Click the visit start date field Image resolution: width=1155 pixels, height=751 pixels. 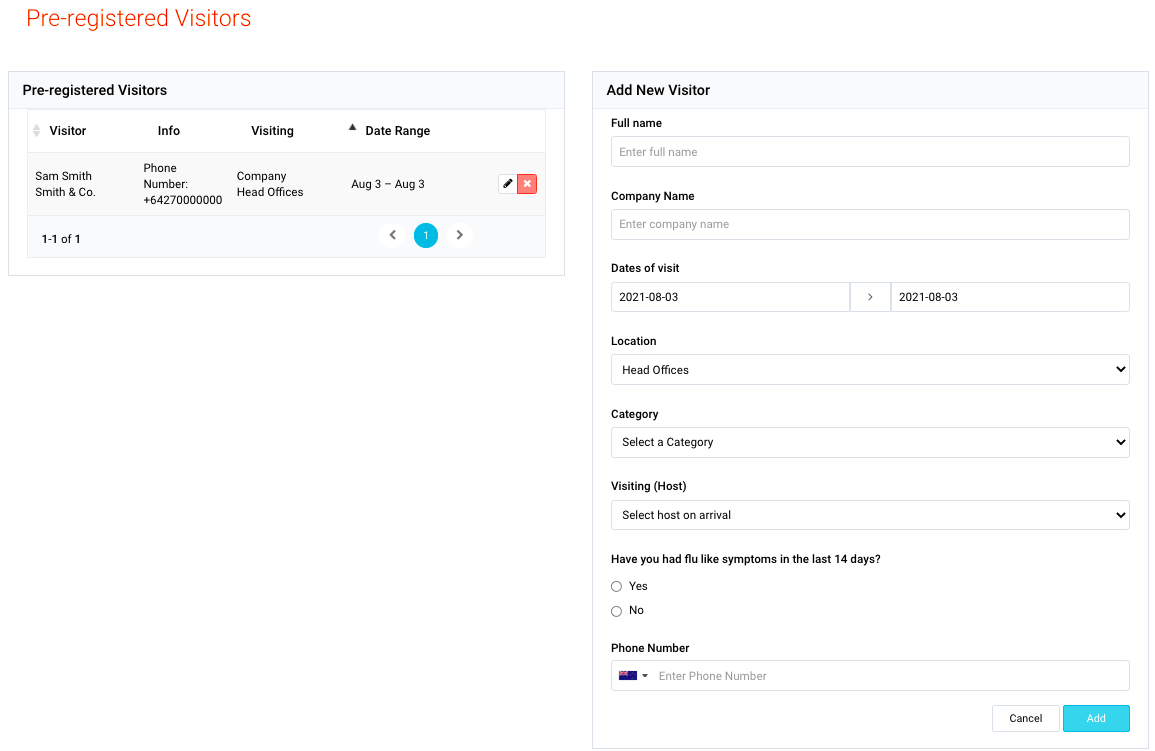[x=730, y=297]
